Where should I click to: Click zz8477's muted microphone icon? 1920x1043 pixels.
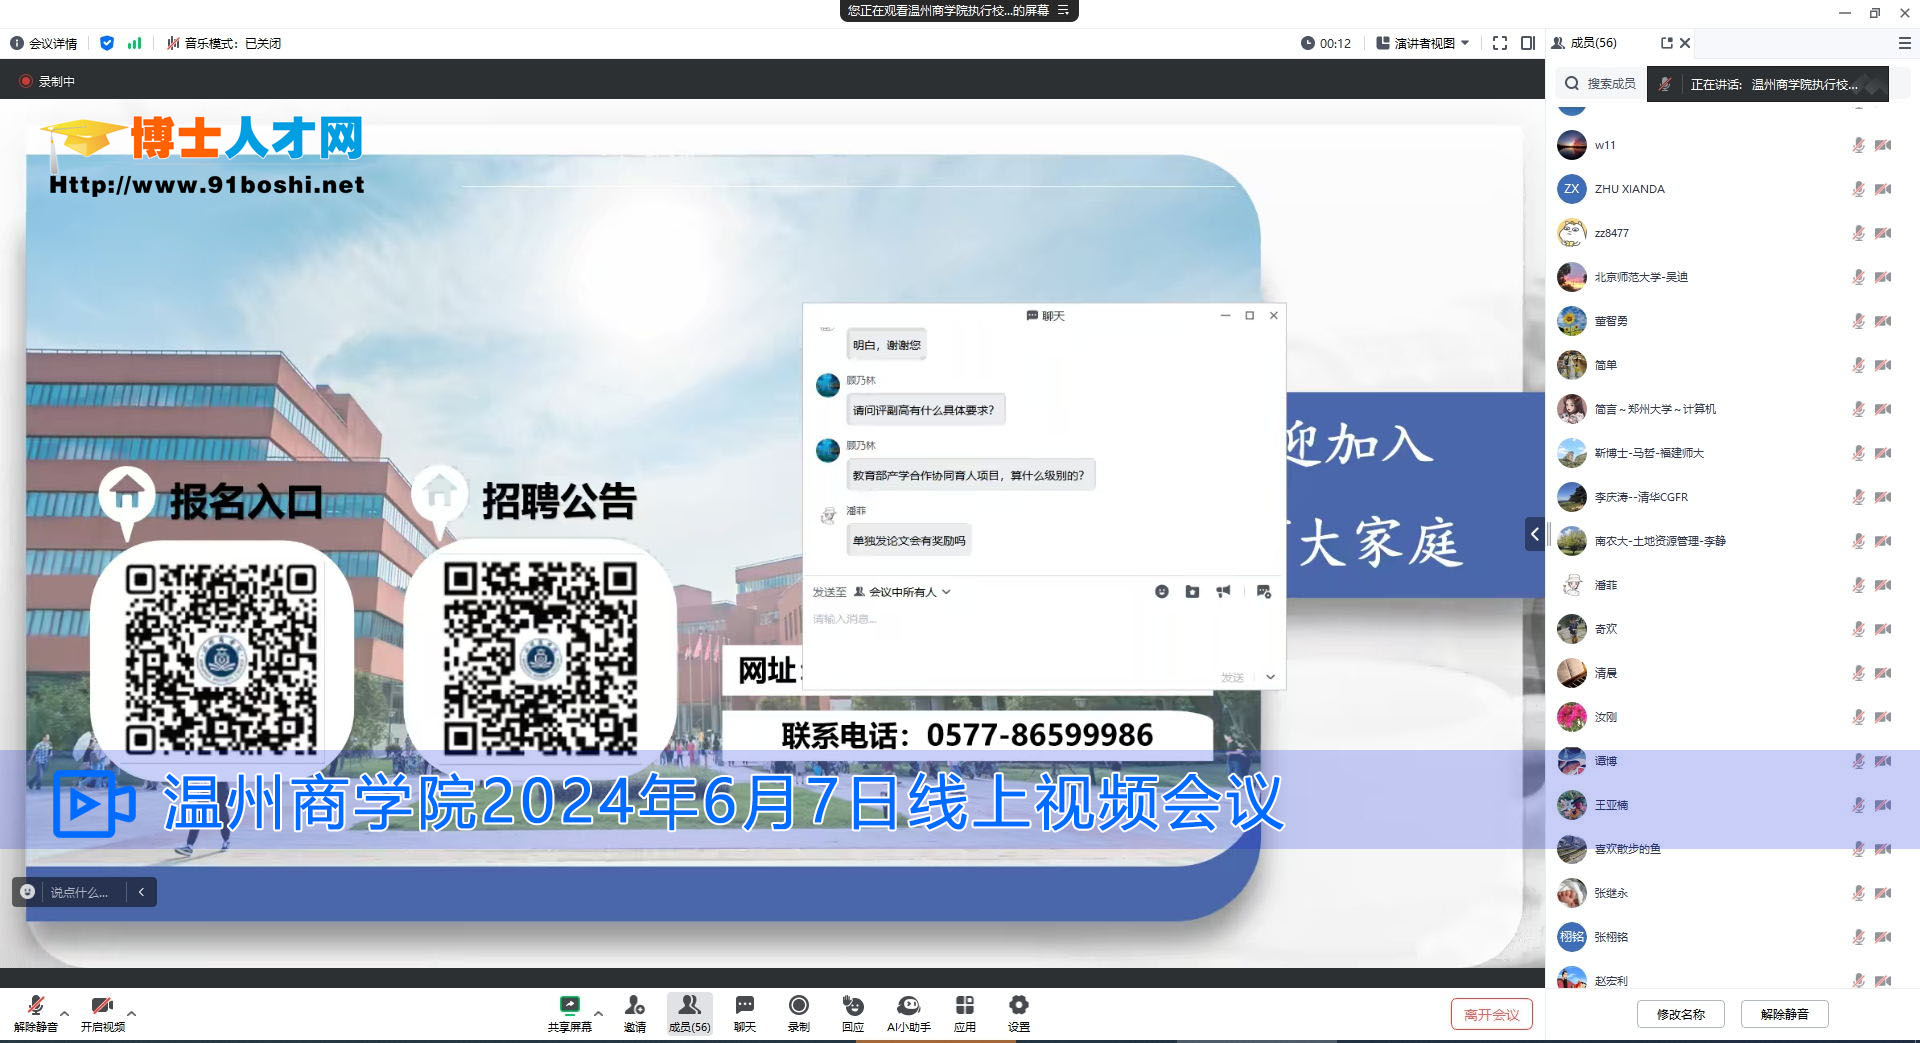1858,233
